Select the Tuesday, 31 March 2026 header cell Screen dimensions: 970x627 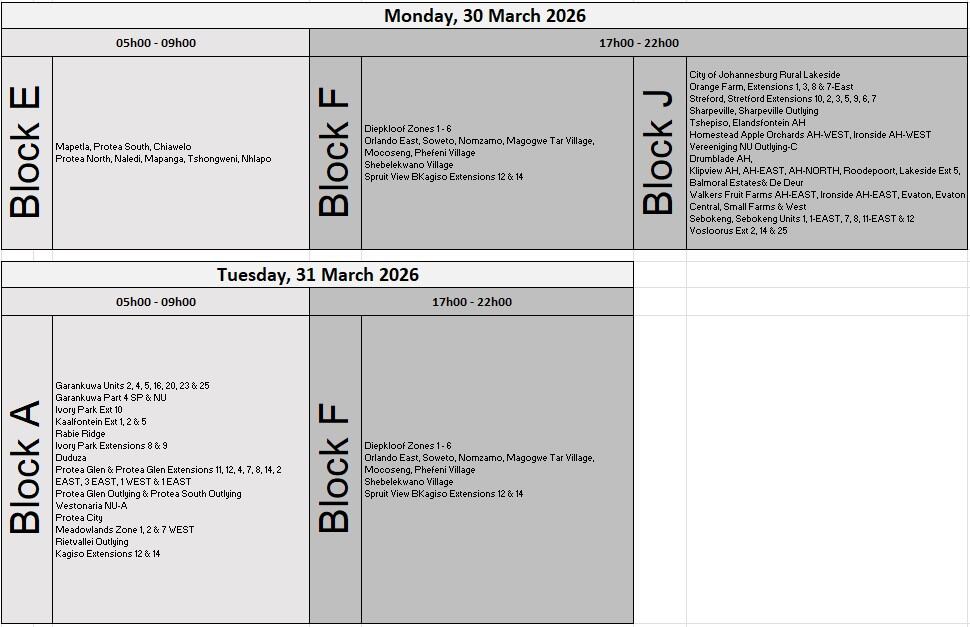(x=318, y=275)
